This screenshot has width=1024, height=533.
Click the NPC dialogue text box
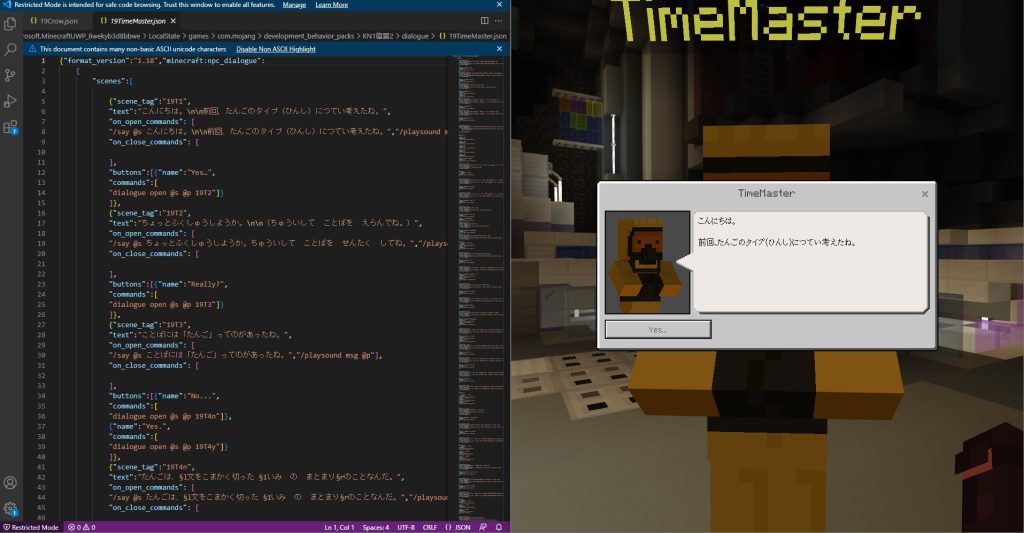click(x=810, y=262)
